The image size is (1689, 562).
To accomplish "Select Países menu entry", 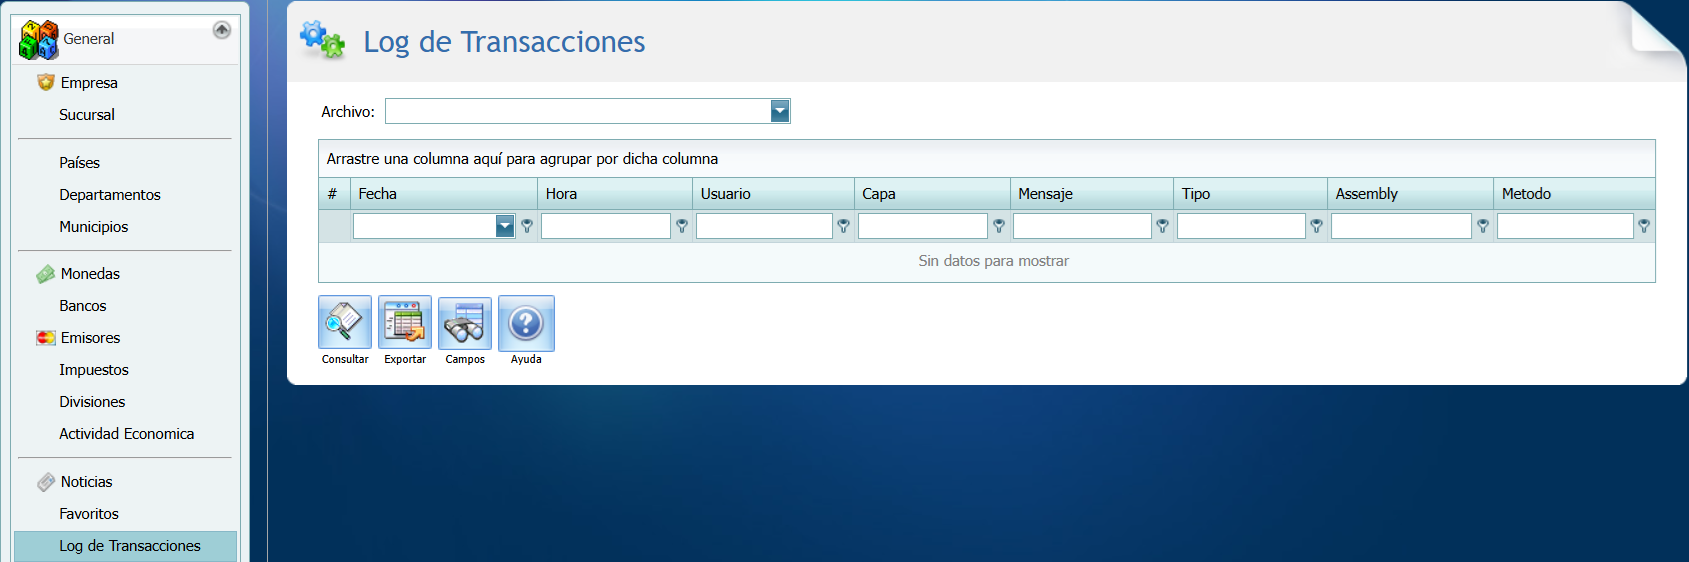I will click(x=79, y=163).
